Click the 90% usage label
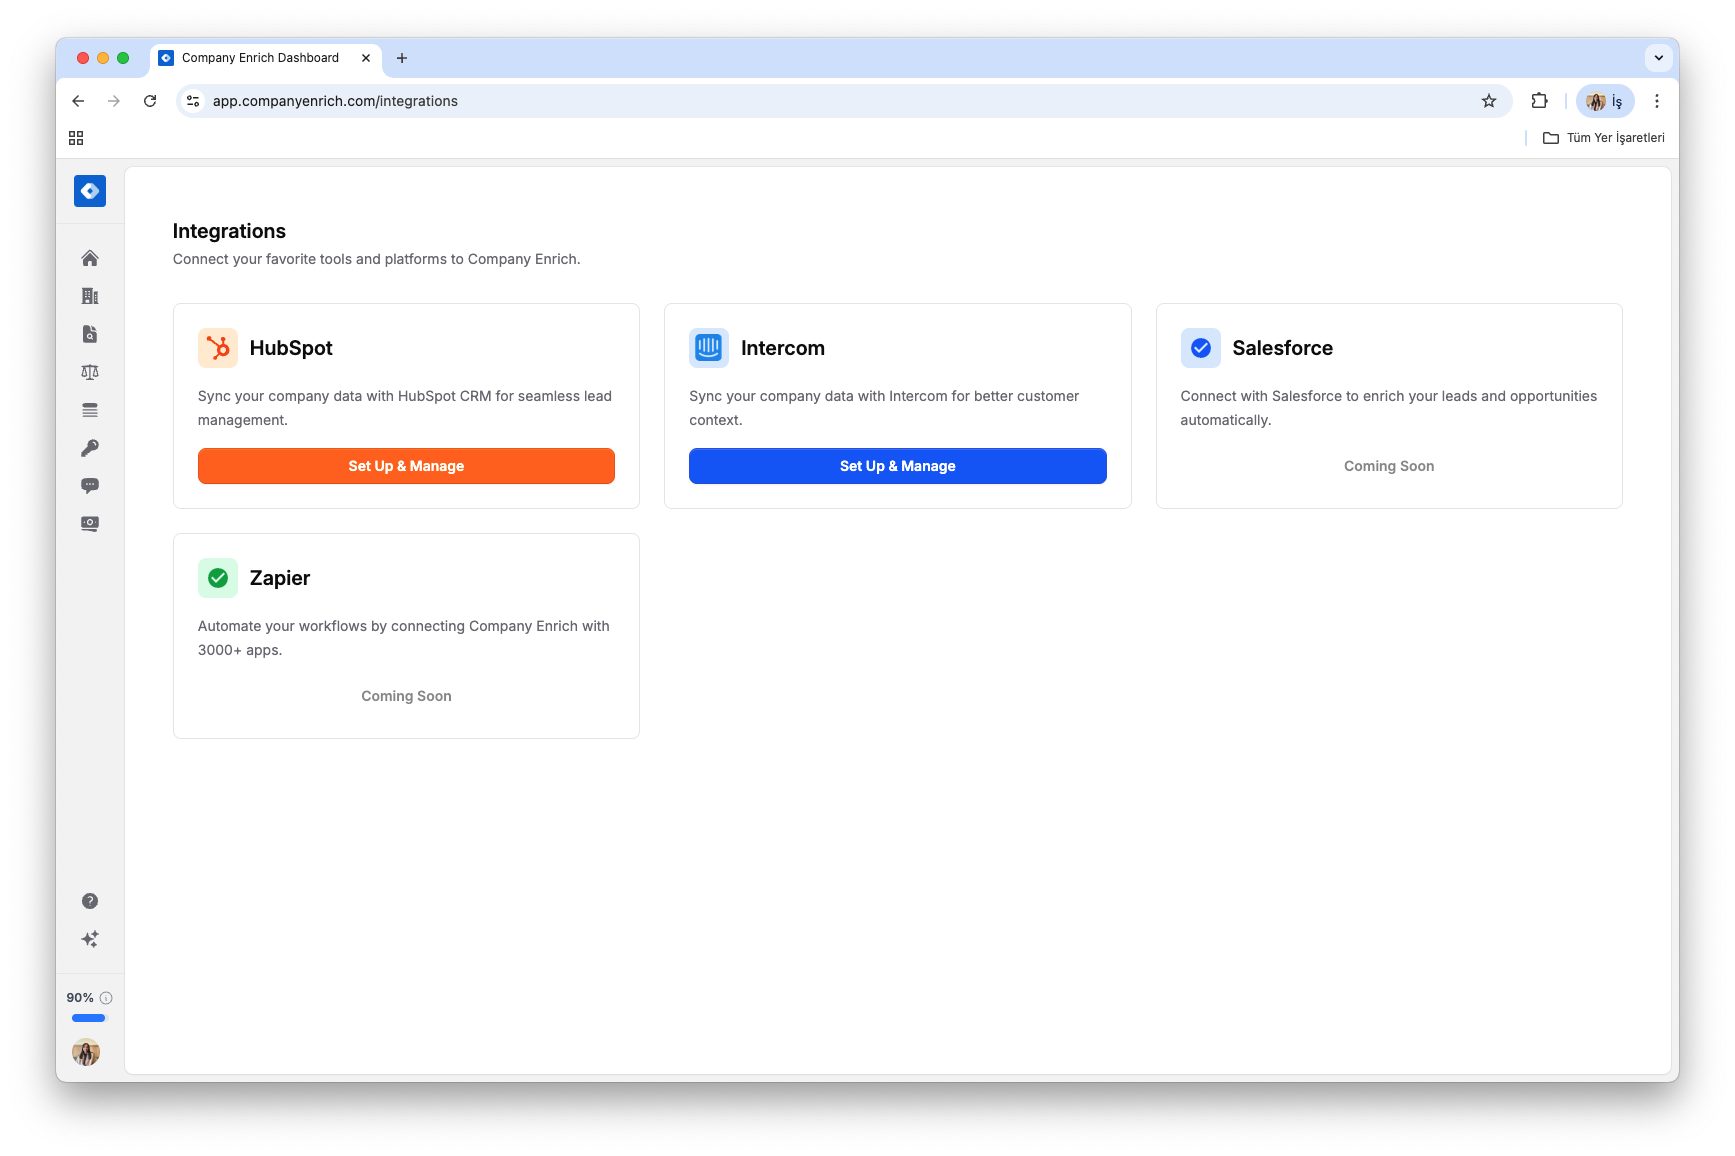This screenshot has height=1156, width=1735. (x=80, y=998)
